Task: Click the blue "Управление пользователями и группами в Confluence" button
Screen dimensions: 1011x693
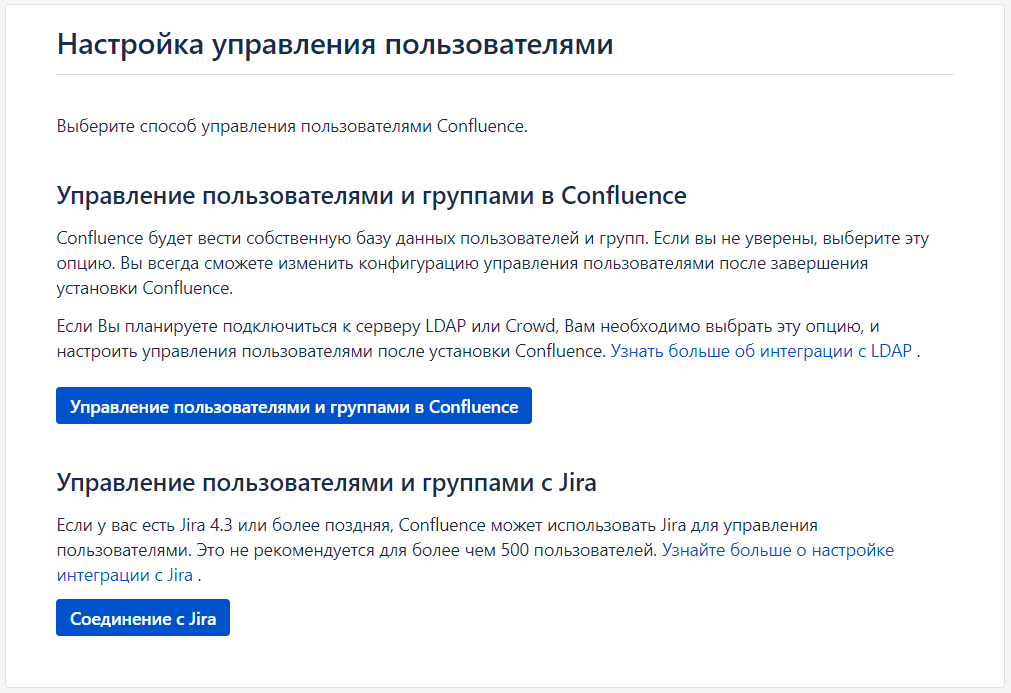Action: point(294,406)
